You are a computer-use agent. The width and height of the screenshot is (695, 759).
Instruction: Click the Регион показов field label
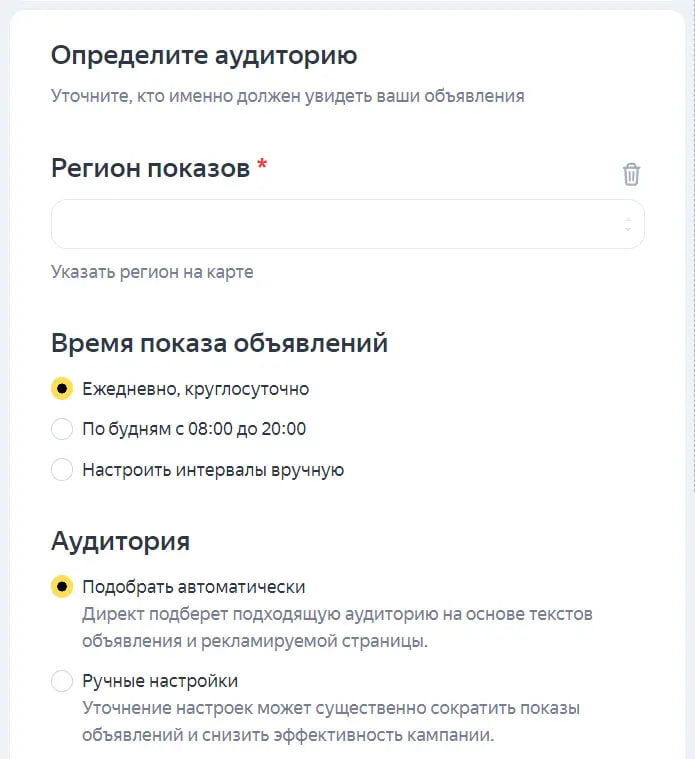click(150, 168)
